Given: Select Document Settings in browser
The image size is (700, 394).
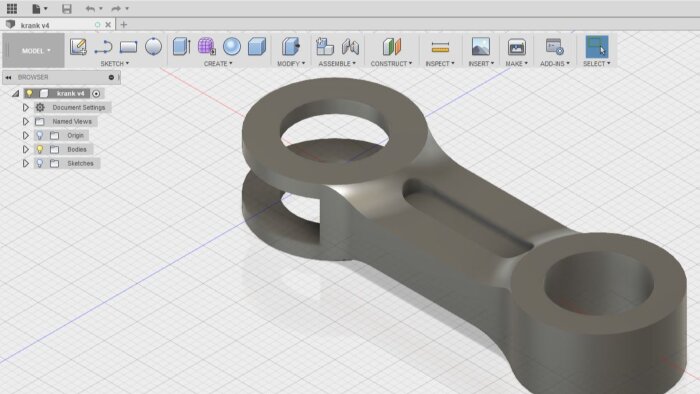Looking at the screenshot, I should point(79,108).
